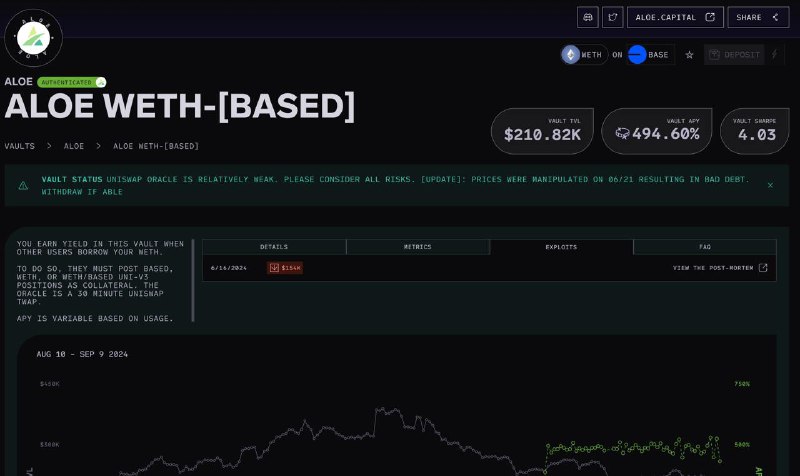
Task: Click the $154K exploit loss badge
Action: 285,268
